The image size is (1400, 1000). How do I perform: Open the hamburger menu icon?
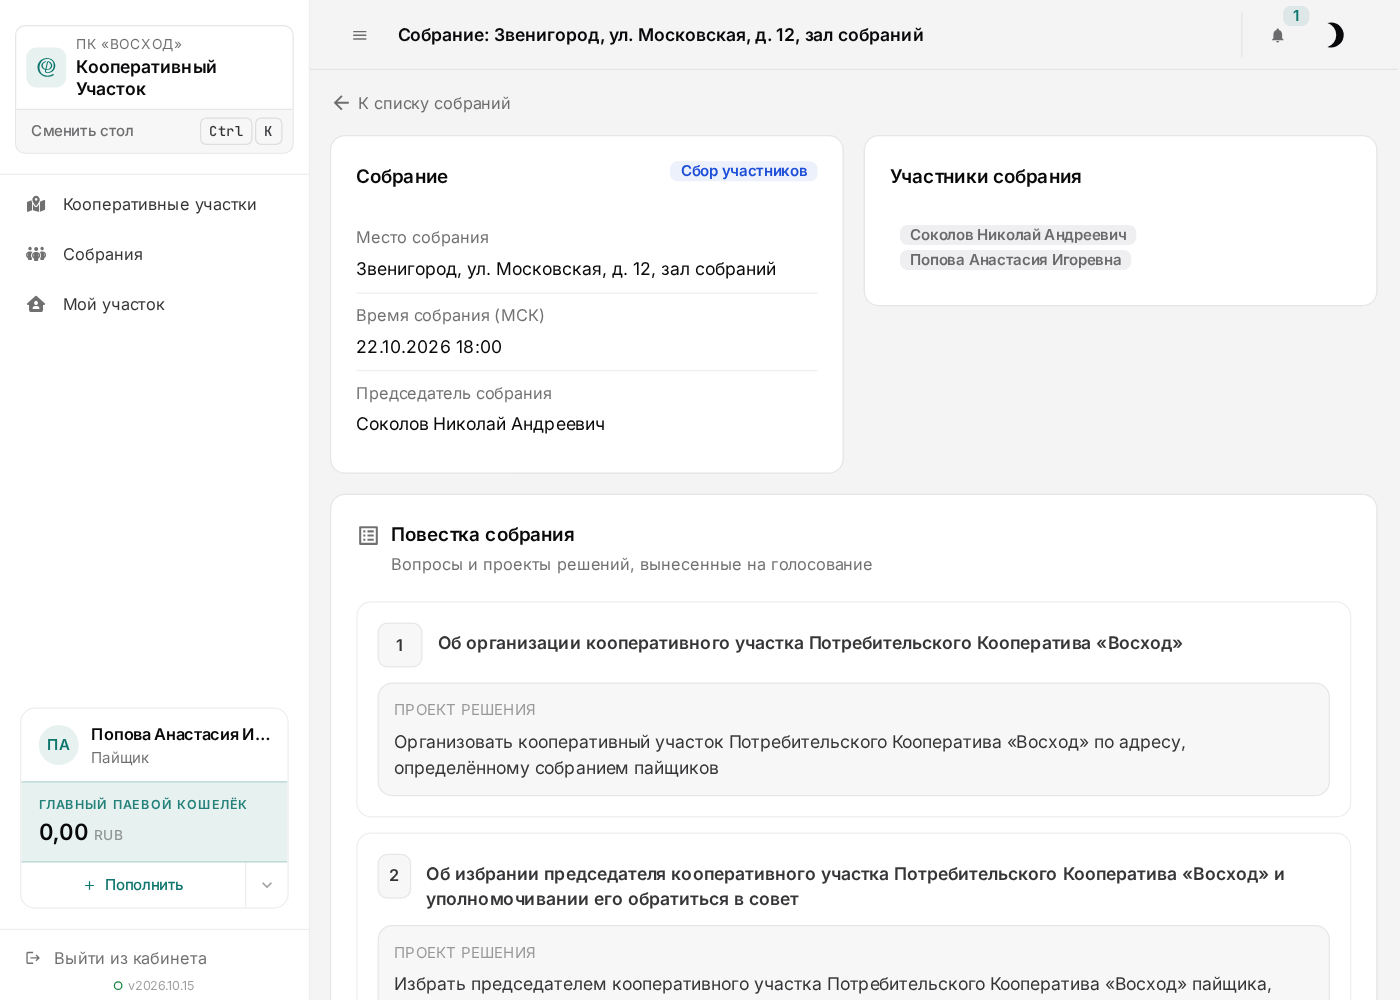coord(360,35)
